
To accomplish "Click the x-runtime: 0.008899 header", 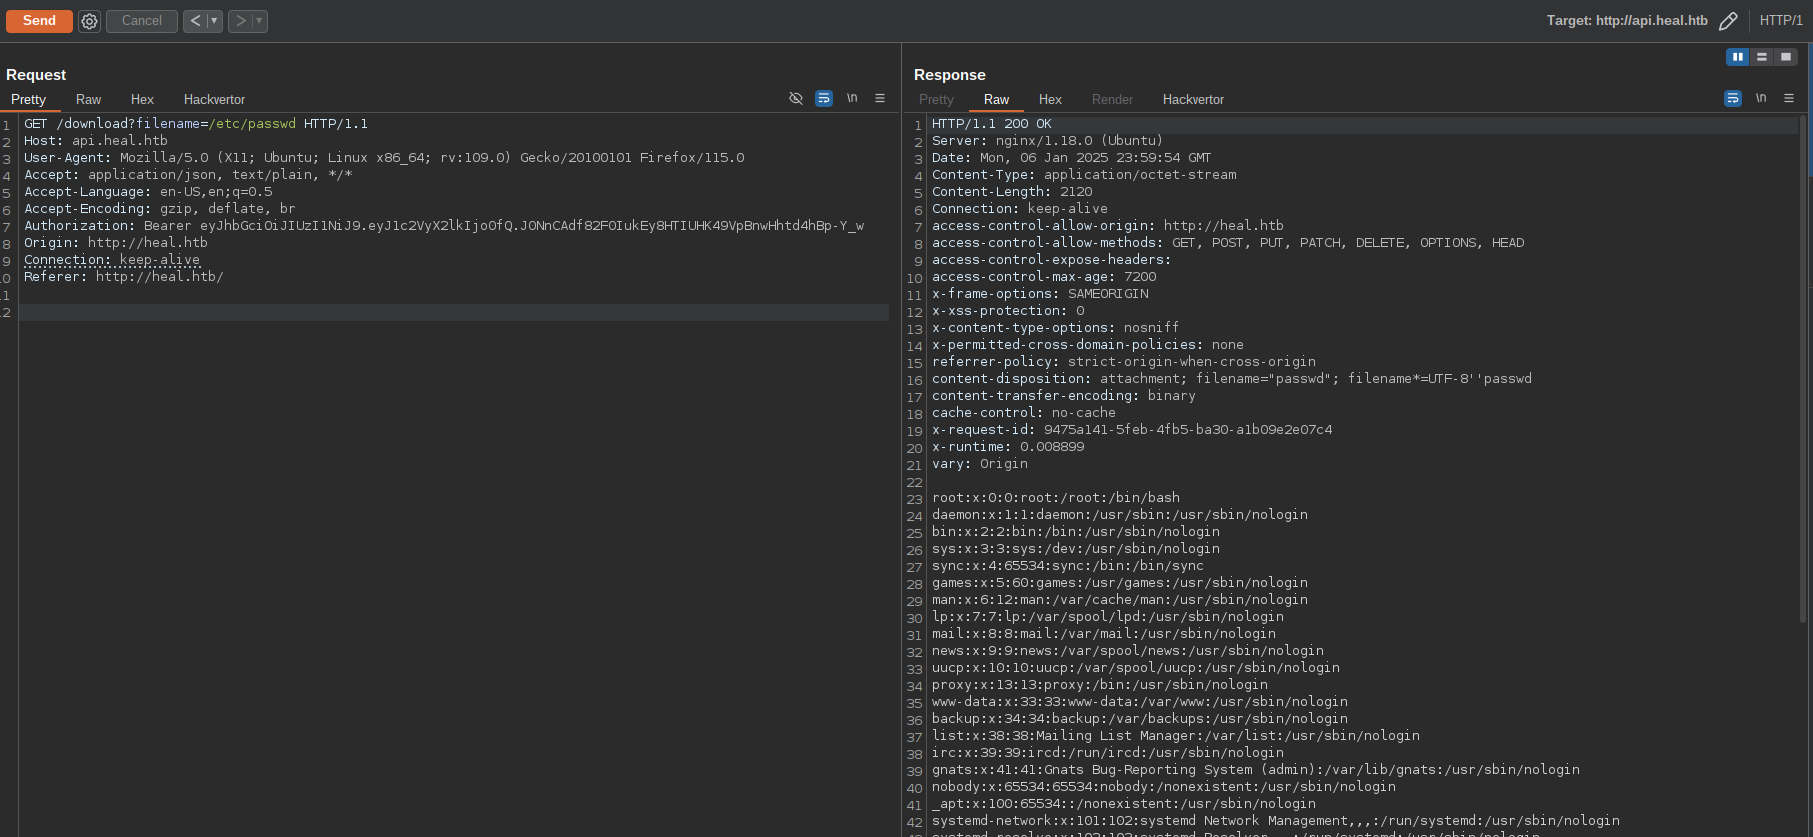I will [x=1008, y=447].
